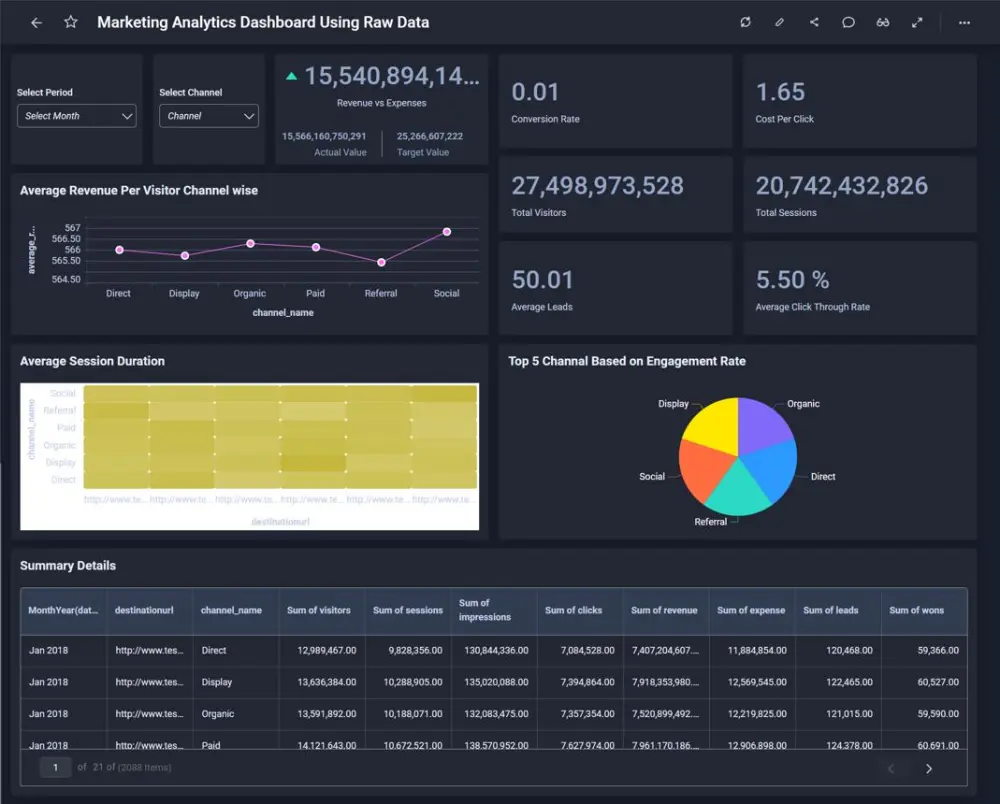This screenshot has width=1000, height=804.
Task: Click the Sum of expense column header
Action: tap(753, 610)
